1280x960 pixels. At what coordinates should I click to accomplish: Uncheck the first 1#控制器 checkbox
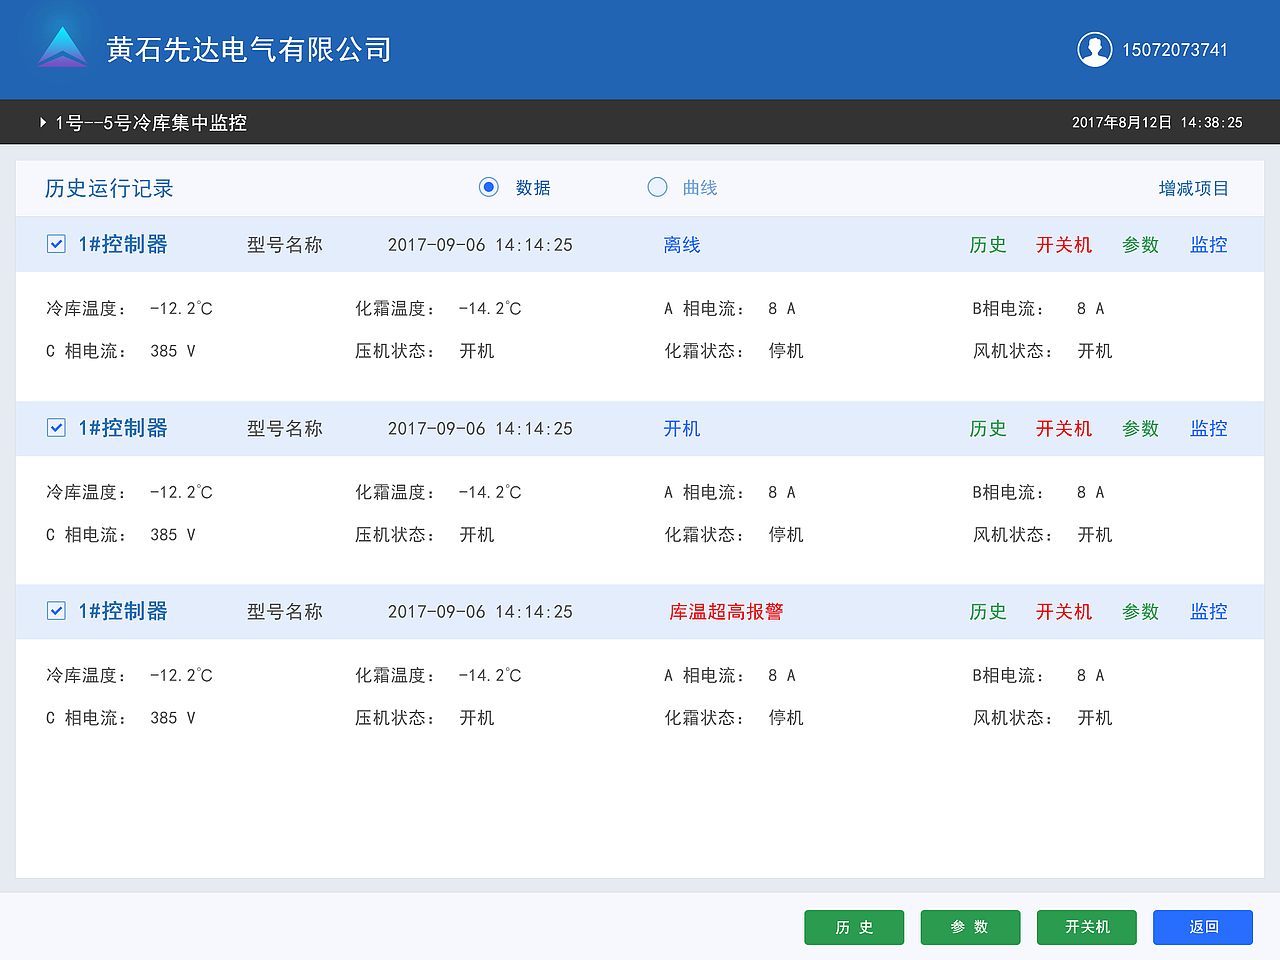click(56, 243)
